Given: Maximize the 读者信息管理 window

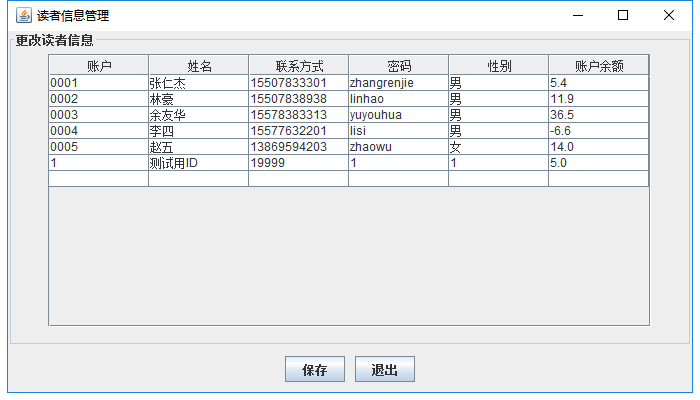Looking at the screenshot, I should (623, 15).
